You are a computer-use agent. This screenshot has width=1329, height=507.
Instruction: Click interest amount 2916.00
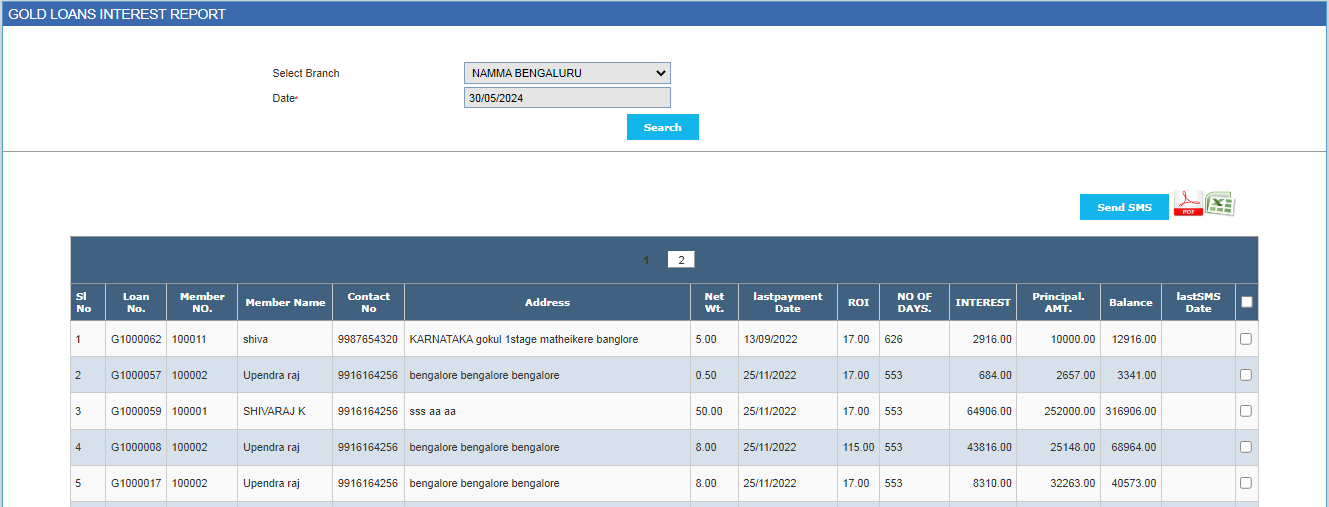click(992, 339)
